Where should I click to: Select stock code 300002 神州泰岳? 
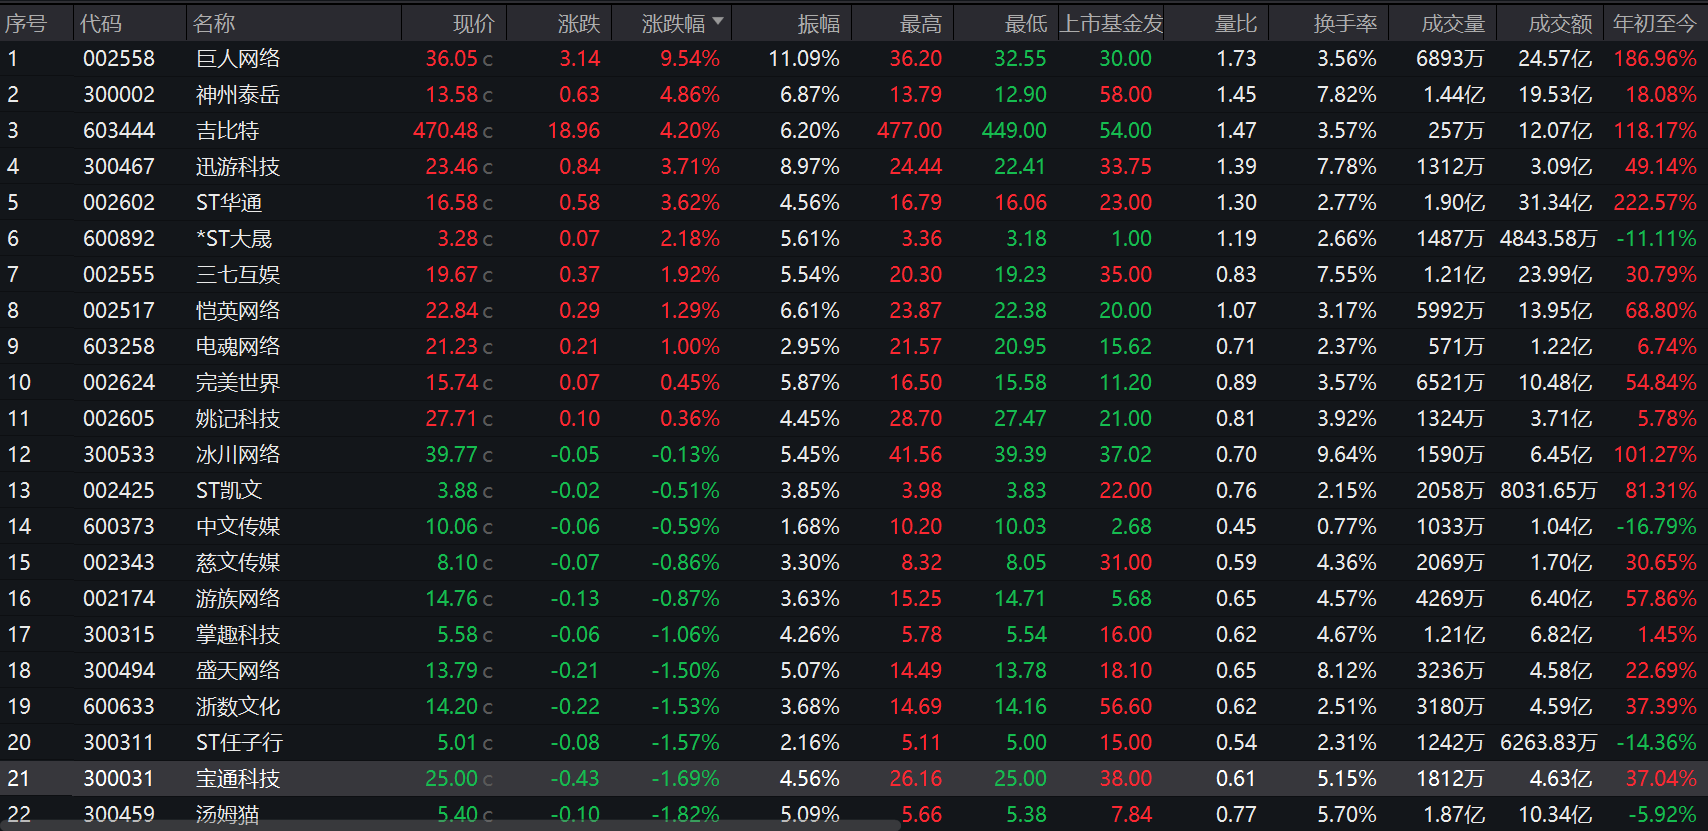tap(119, 95)
